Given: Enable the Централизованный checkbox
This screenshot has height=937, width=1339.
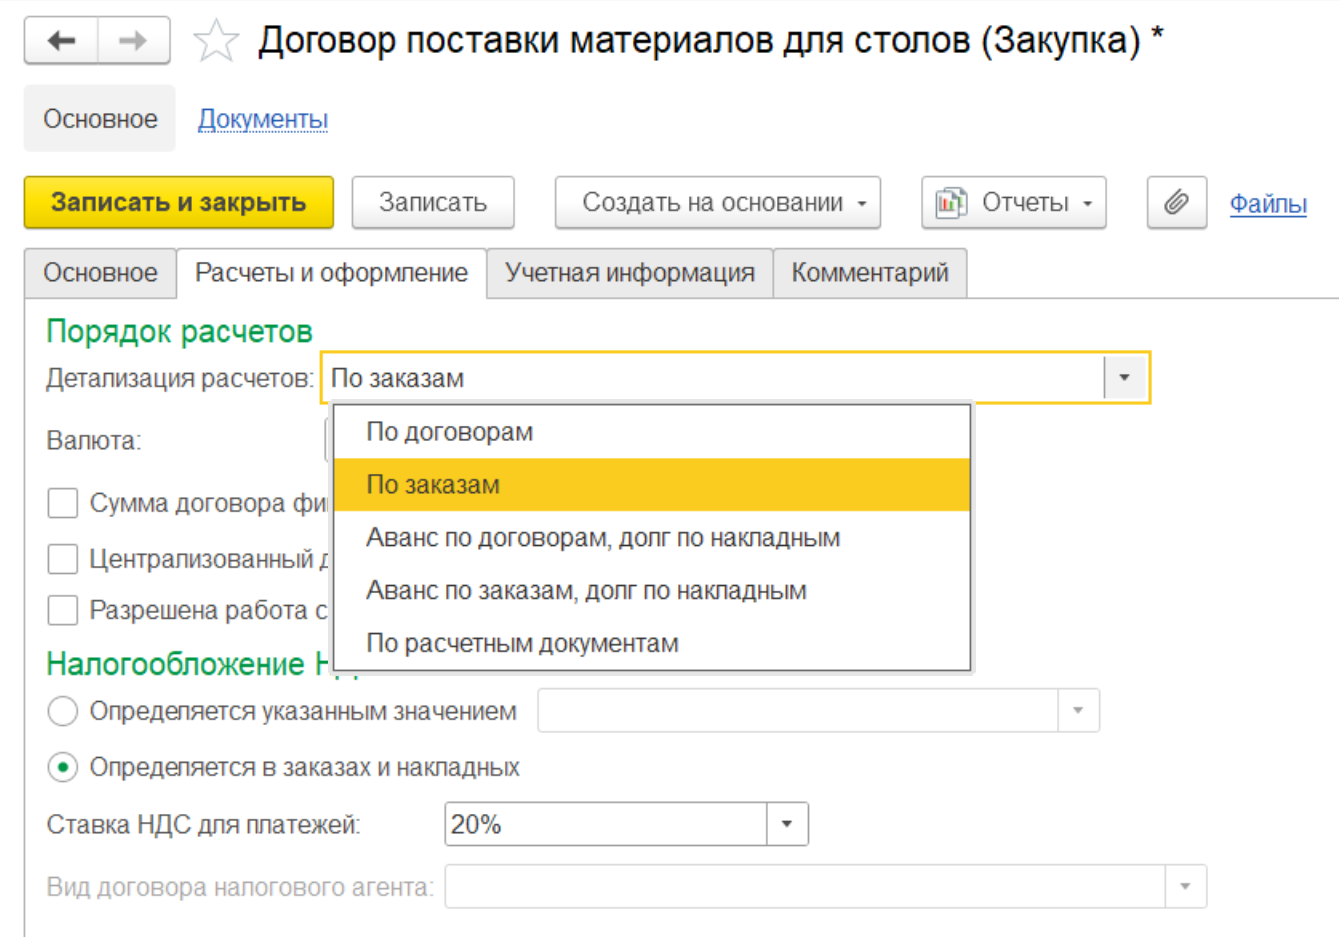Looking at the screenshot, I should click(x=63, y=559).
